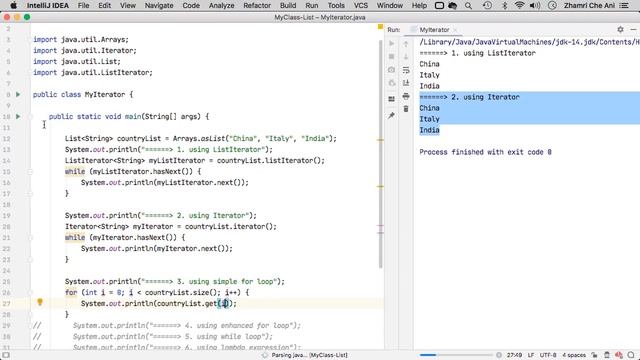Viewport: 640px width, 360px height.
Task: Open the Build menu
Action: tap(288, 5)
